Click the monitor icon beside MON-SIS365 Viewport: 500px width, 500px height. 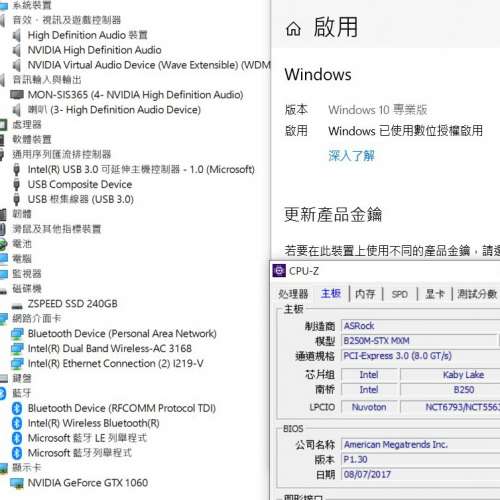point(17,95)
